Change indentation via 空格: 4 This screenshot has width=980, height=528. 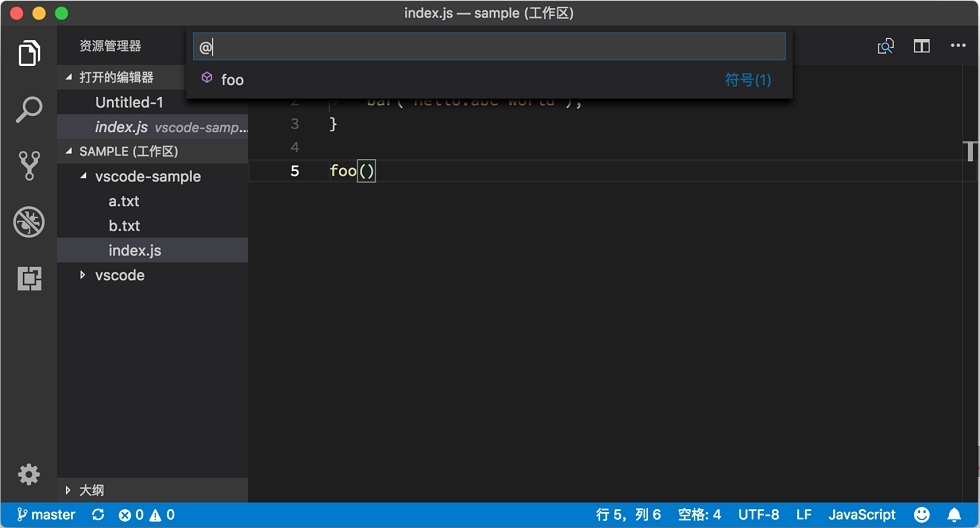699,515
